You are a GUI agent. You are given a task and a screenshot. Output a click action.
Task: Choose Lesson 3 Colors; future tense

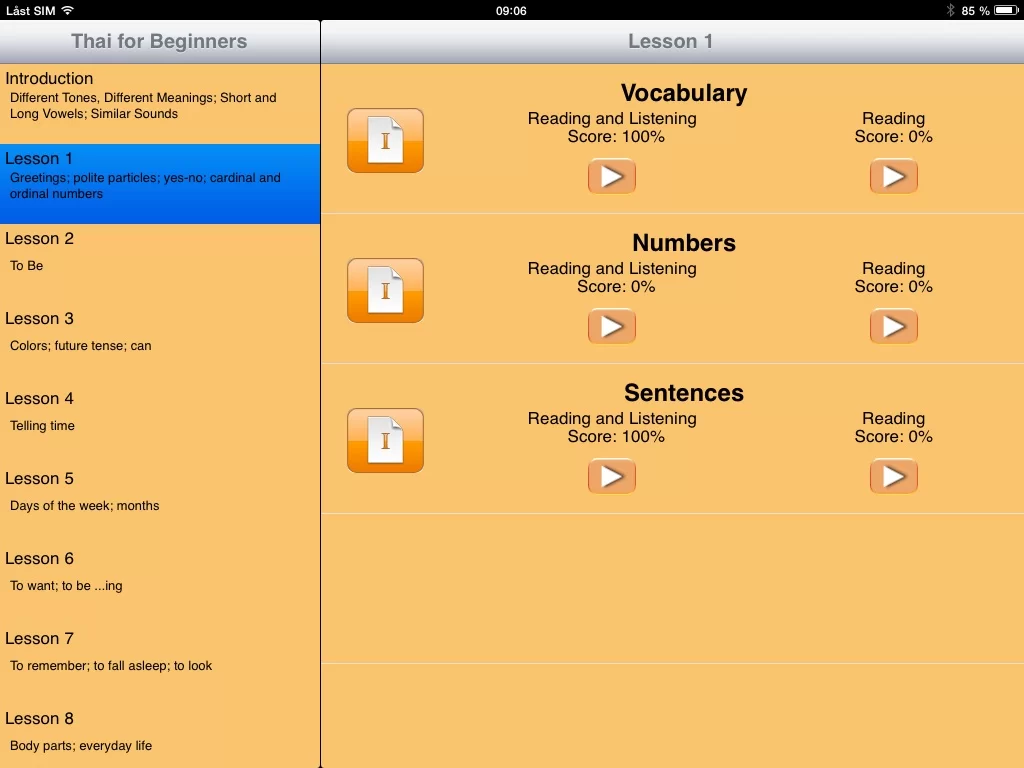coord(160,344)
